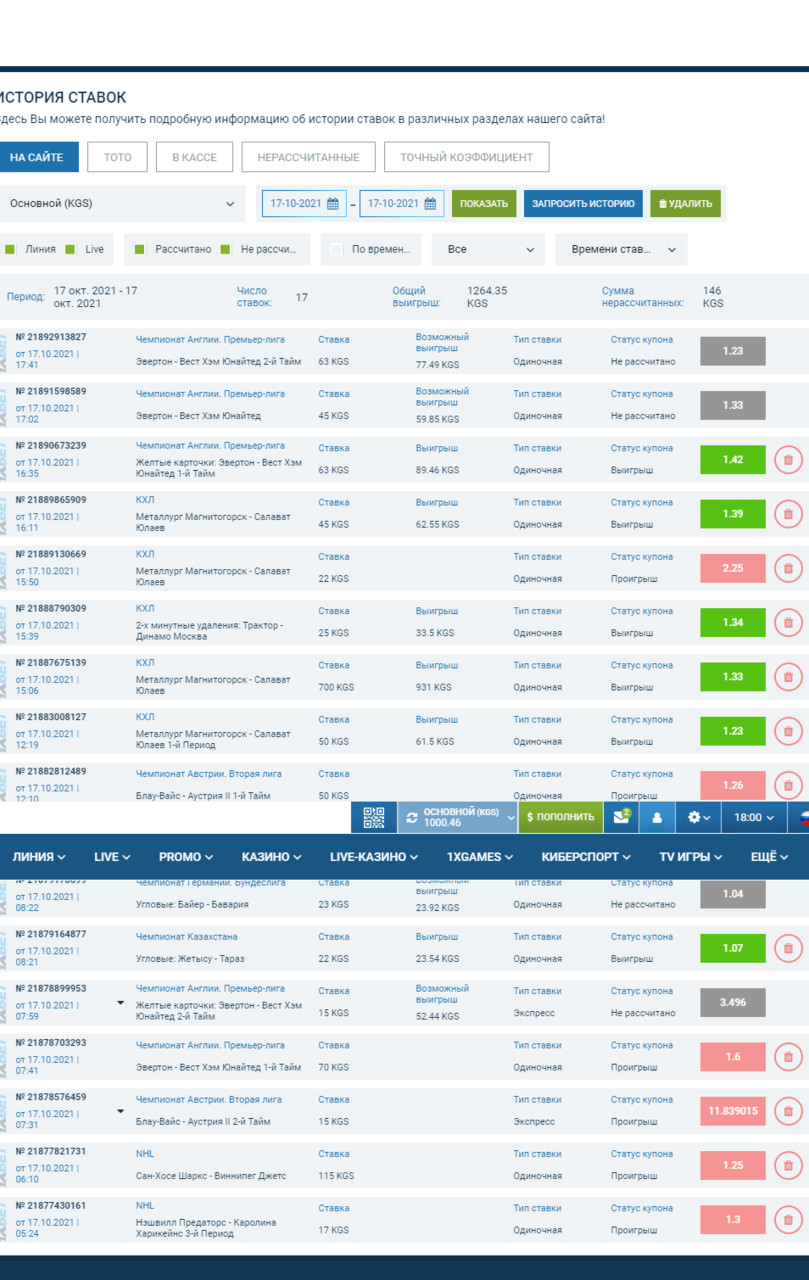Viewport: 809px width, 1280px height.
Task: Click the УДАЛИТЬ button
Action: [685, 204]
